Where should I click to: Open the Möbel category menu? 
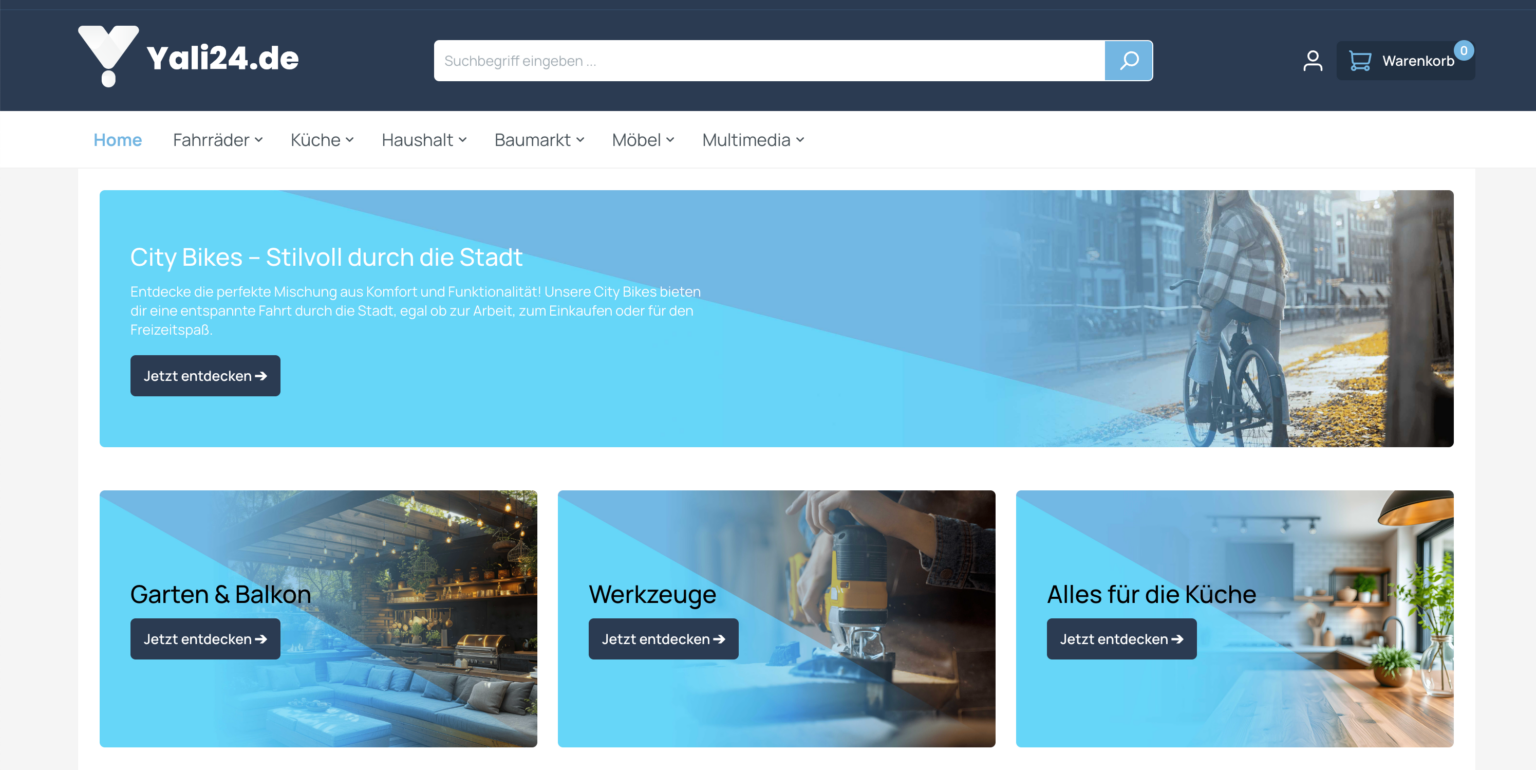643,140
